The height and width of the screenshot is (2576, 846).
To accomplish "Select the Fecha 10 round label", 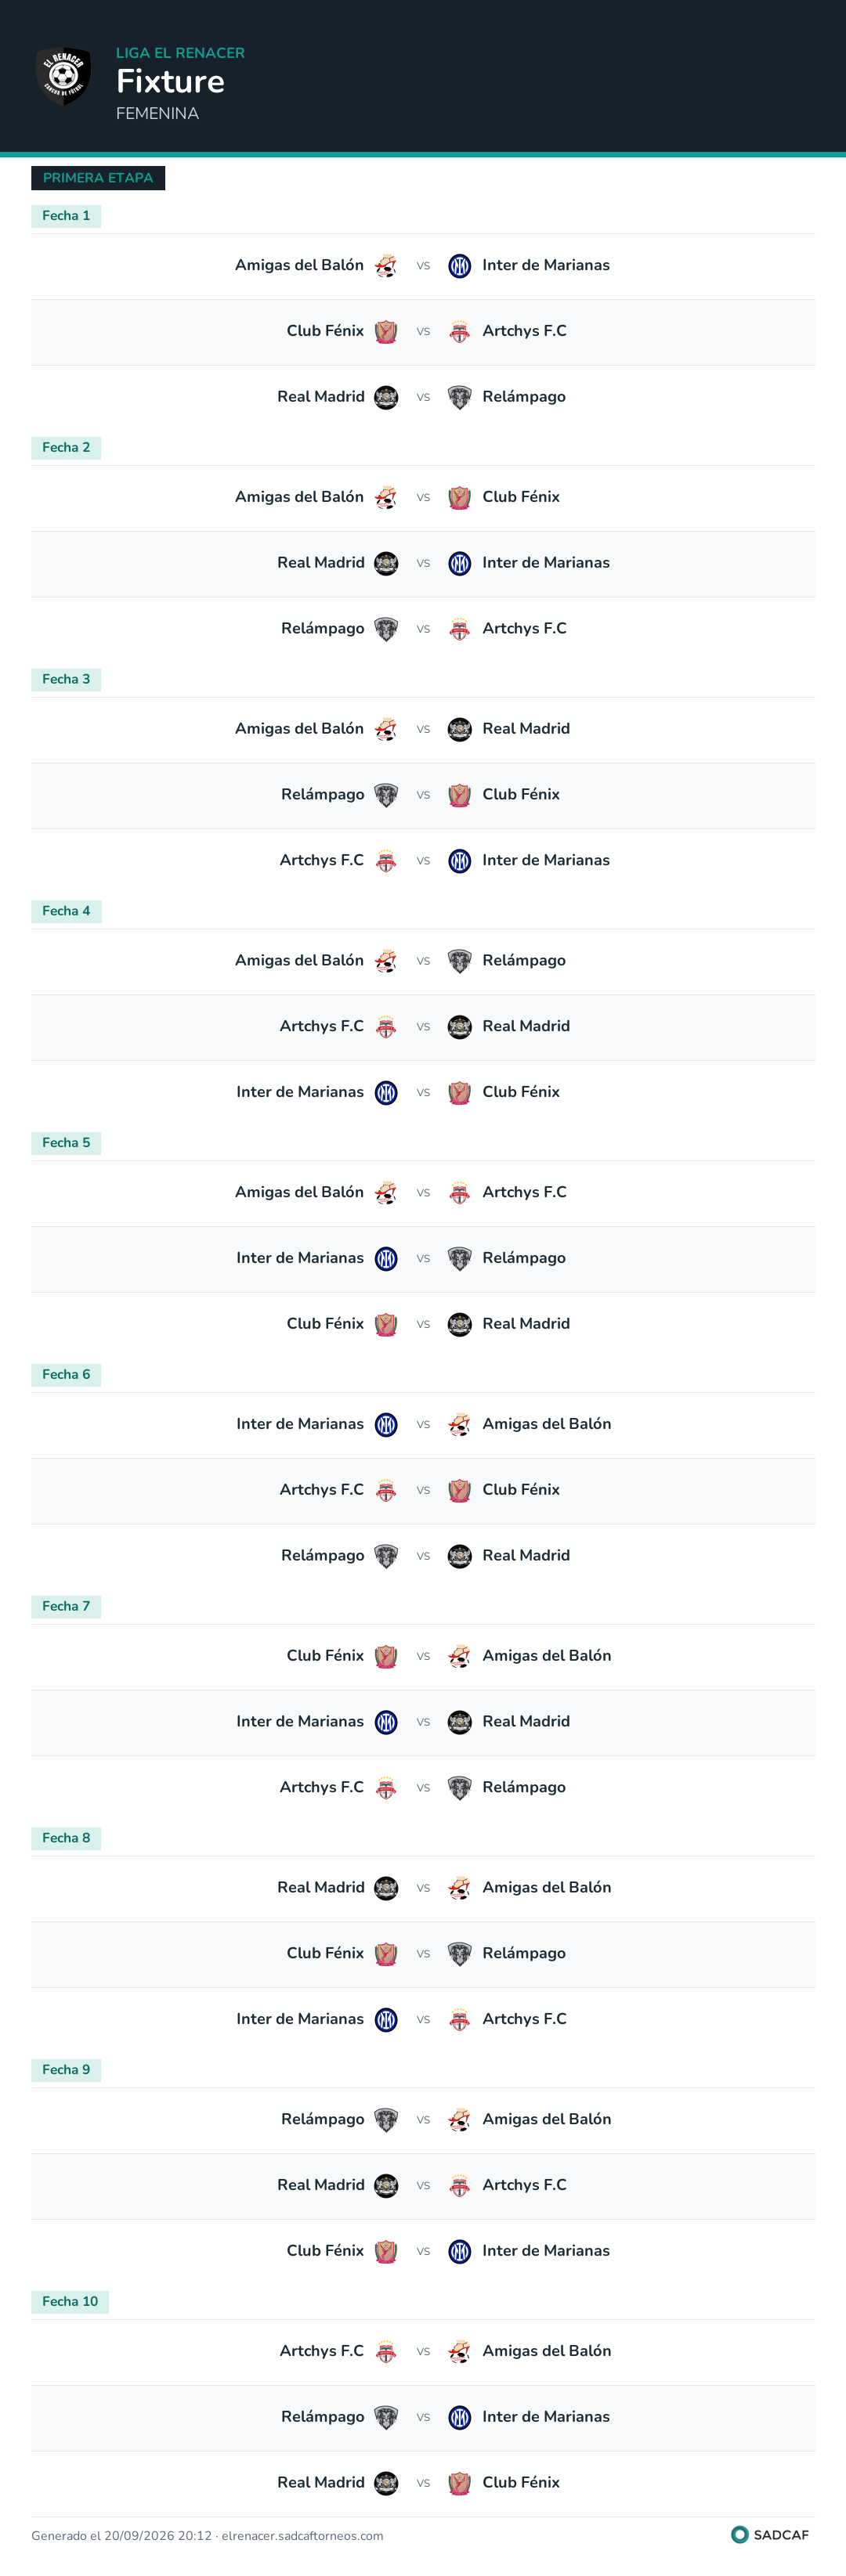I will [x=70, y=2301].
